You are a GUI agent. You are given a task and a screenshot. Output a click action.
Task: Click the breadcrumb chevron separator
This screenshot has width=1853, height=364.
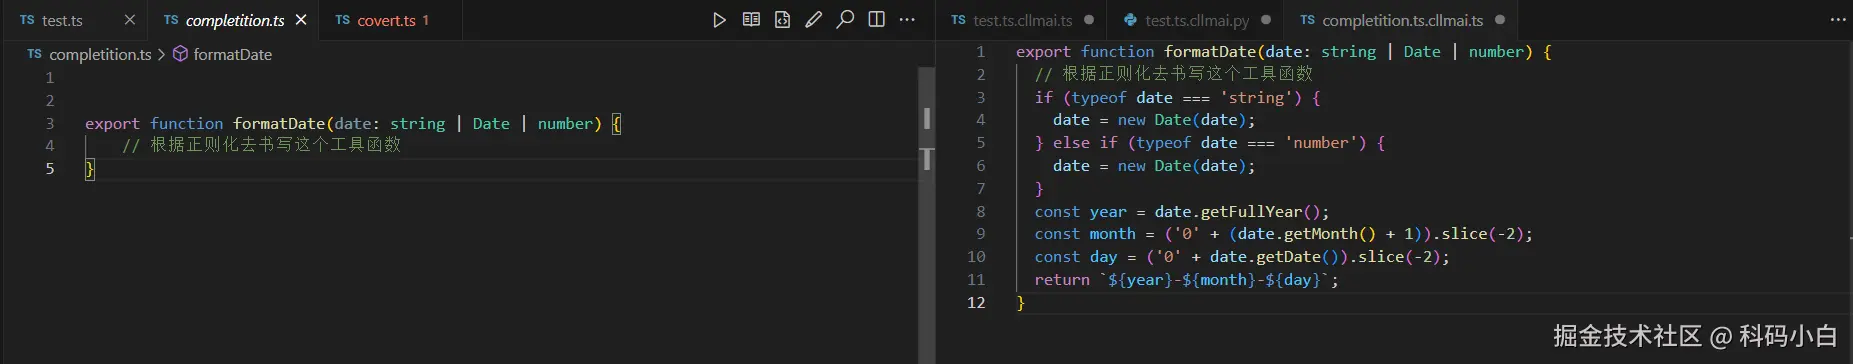point(161,54)
